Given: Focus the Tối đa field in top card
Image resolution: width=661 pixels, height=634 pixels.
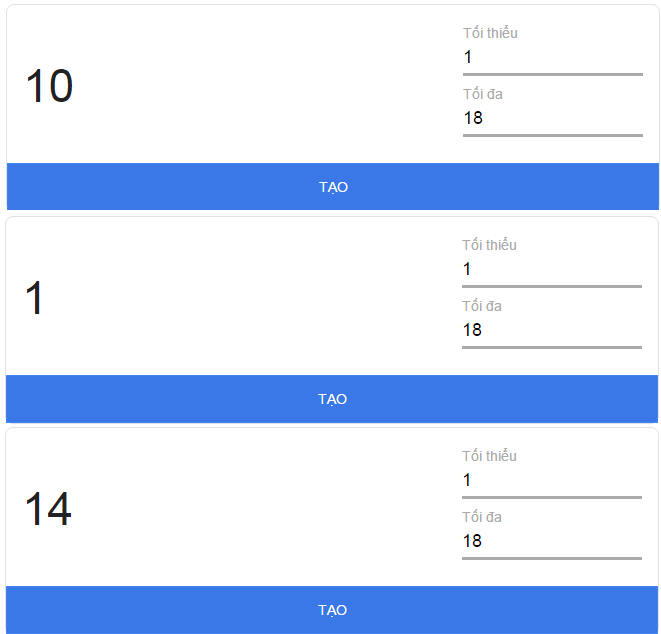Looking at the screenshot, I should click(x=552, y=118).
